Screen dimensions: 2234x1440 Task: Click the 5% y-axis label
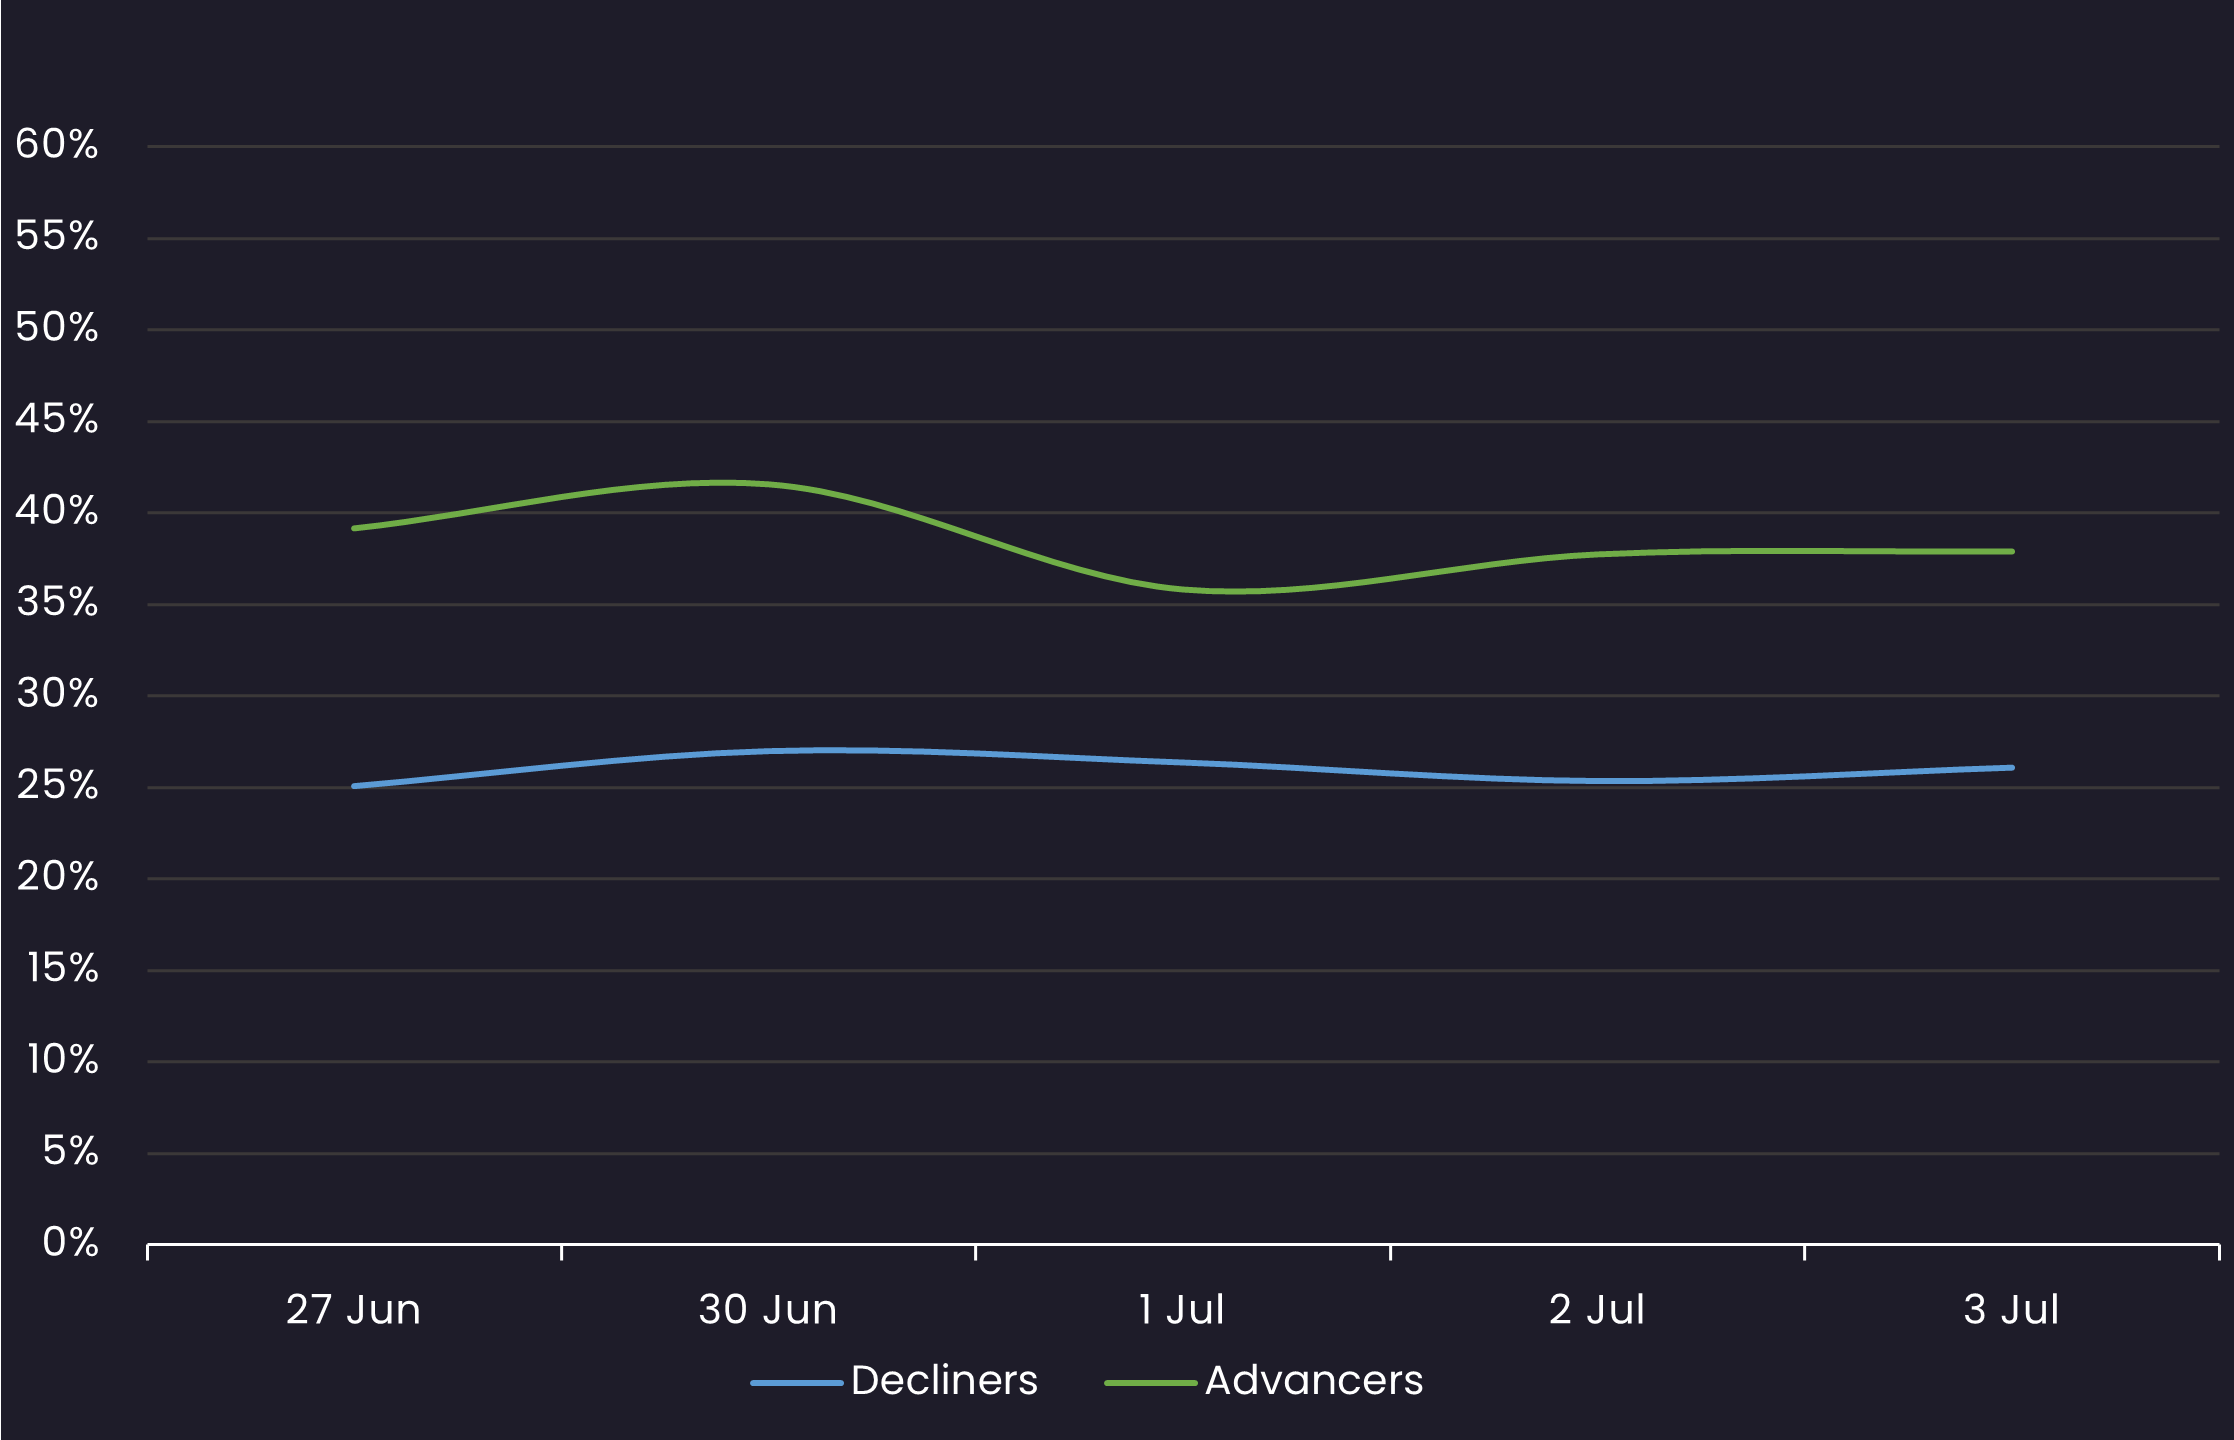click(x=70, y=1152)
